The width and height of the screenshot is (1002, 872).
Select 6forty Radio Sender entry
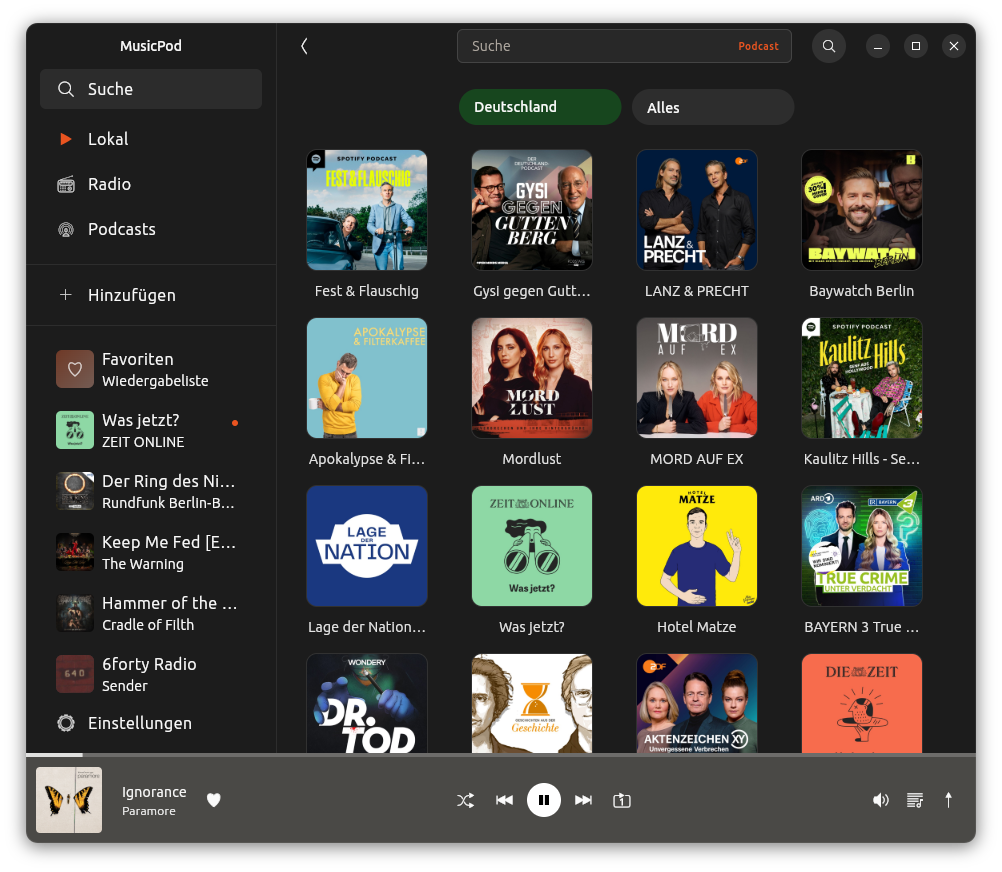(151, 674)
